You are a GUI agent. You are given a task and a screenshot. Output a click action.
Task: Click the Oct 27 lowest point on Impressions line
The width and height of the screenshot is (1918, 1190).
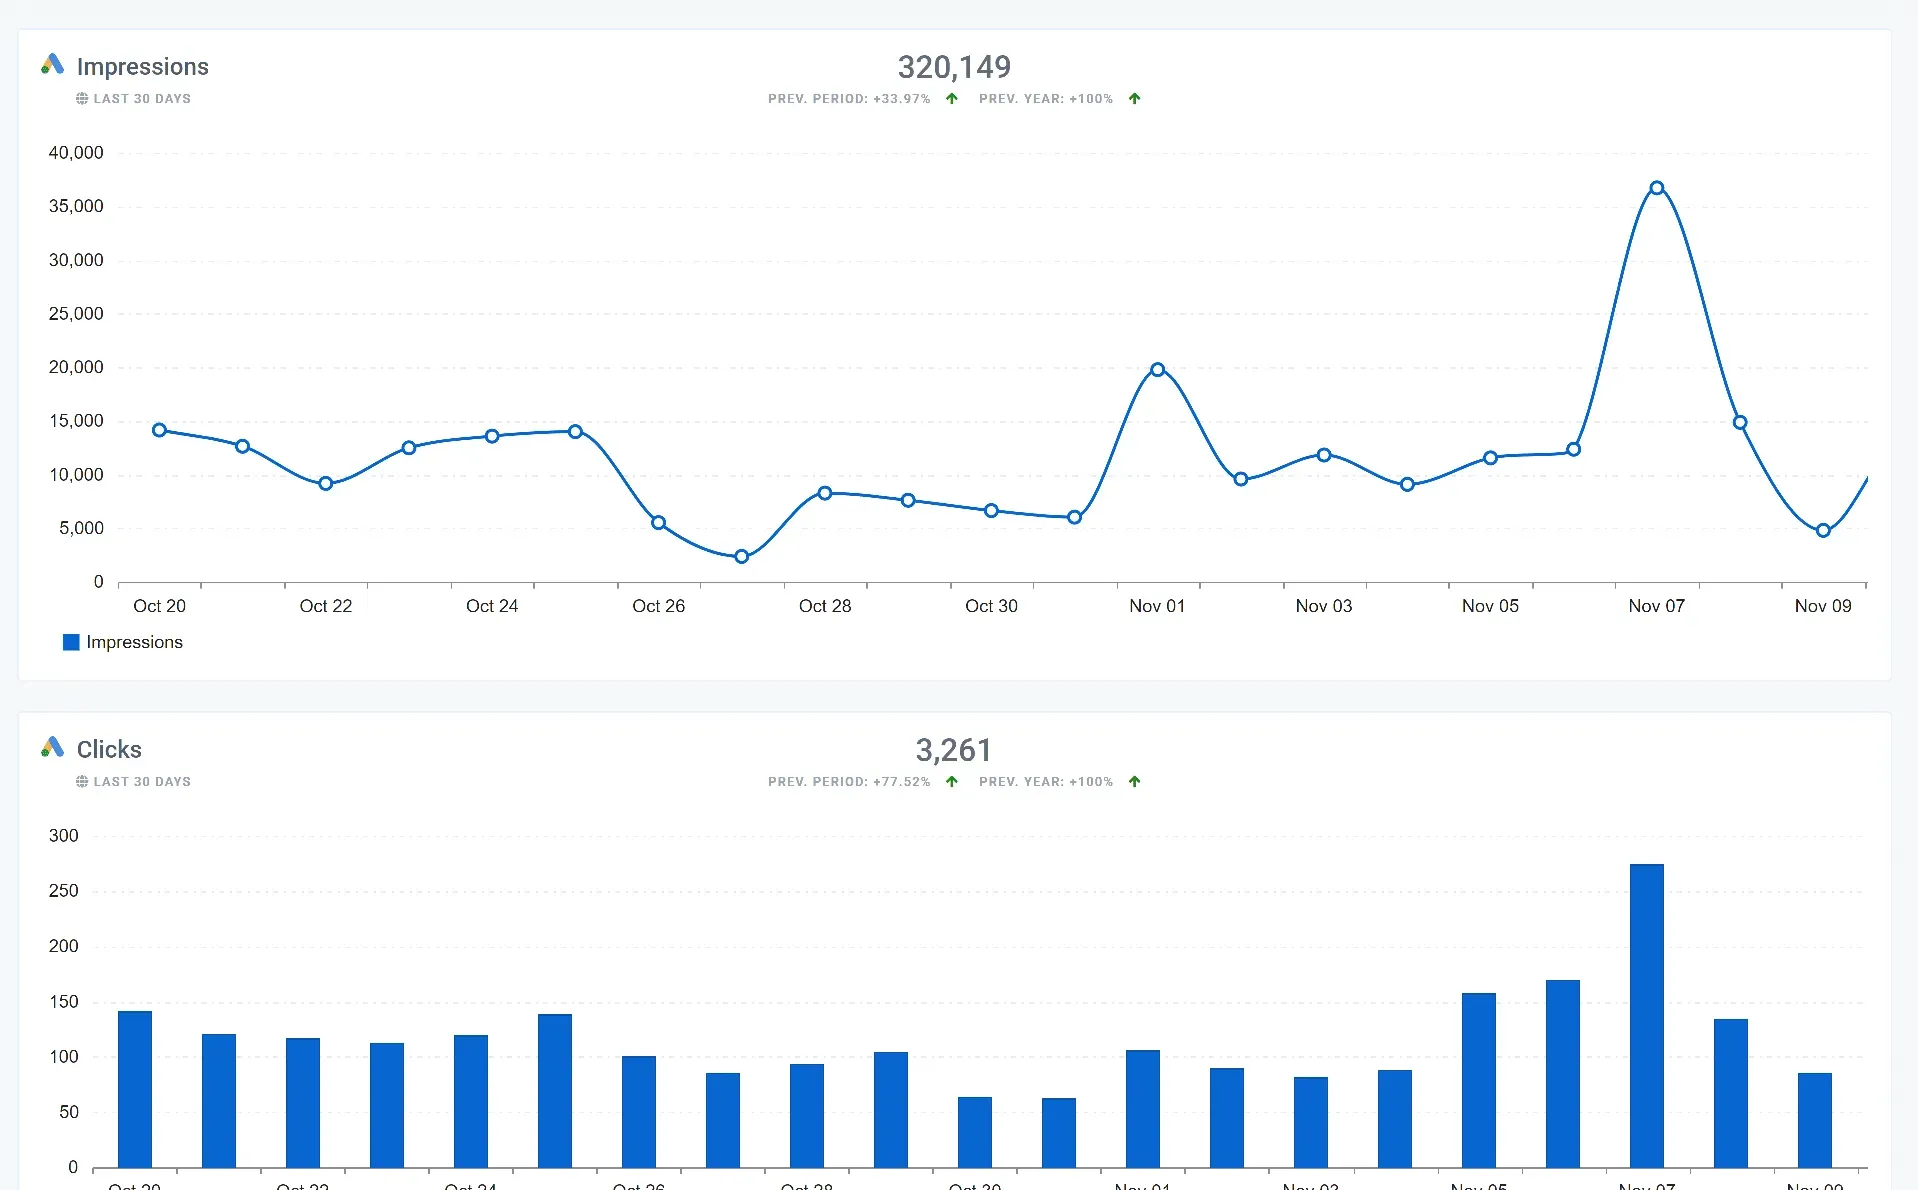(741, 557)
